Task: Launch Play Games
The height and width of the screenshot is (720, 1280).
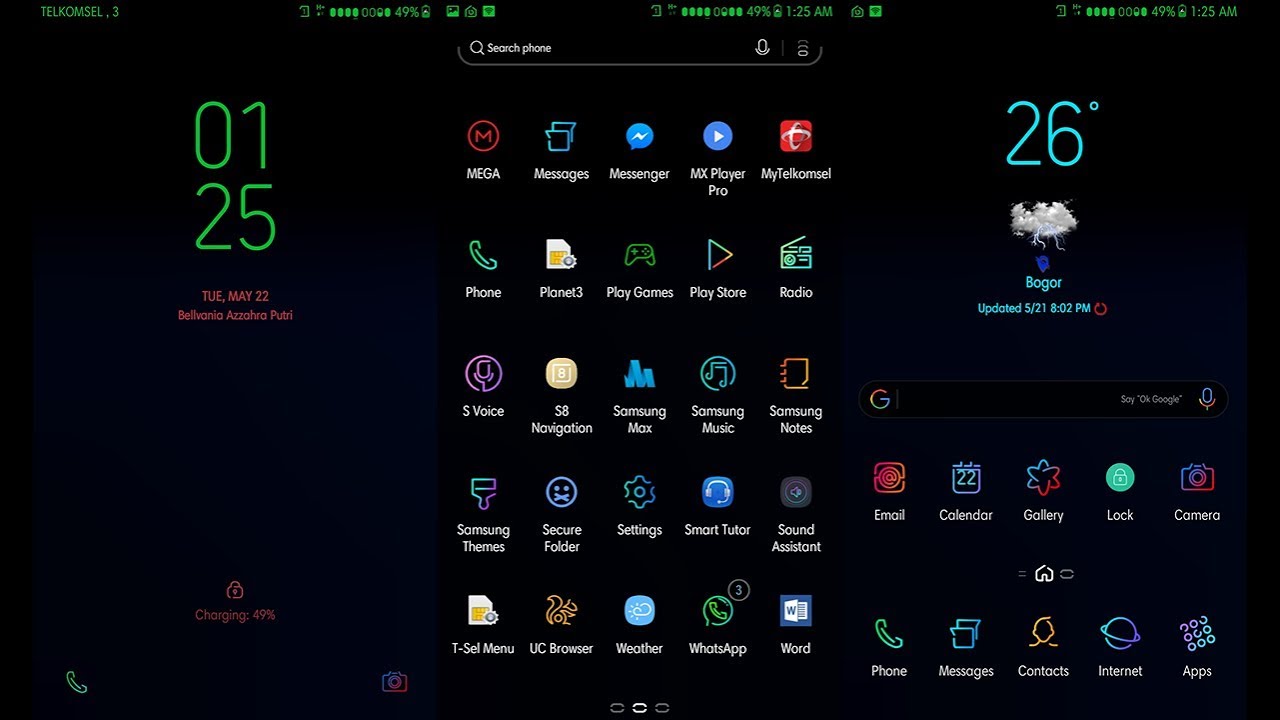Action: coord(639,255)
